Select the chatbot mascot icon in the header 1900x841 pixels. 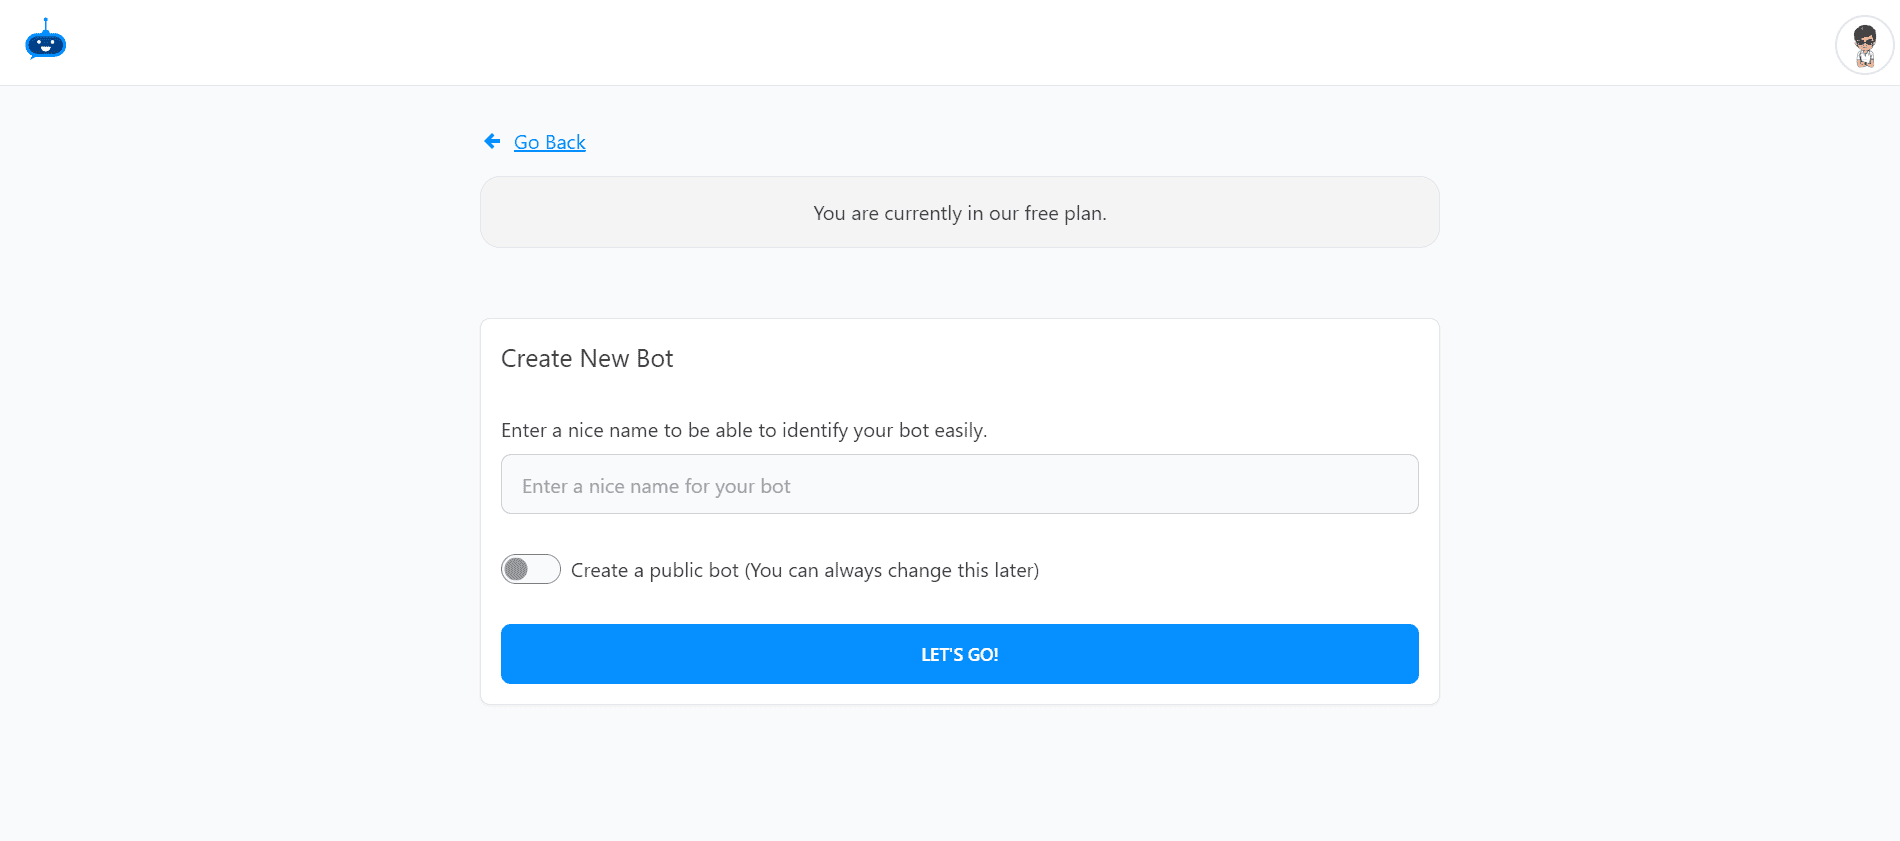(45, 41)
